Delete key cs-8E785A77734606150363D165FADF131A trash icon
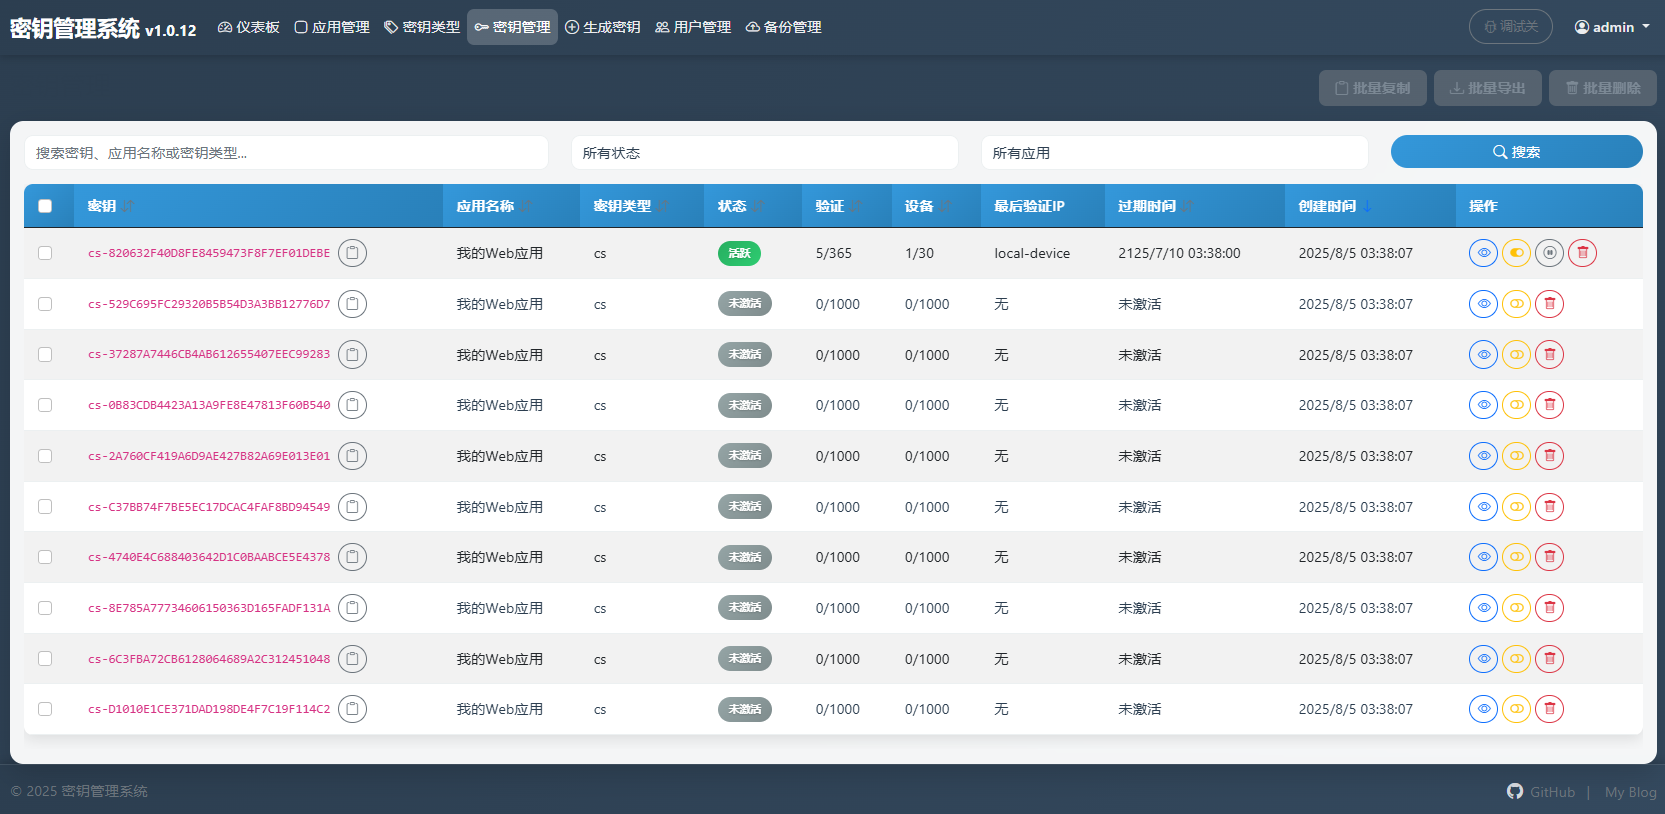Image resolution: width=1665 pixels, height=814 pixels. [1549, 608]
